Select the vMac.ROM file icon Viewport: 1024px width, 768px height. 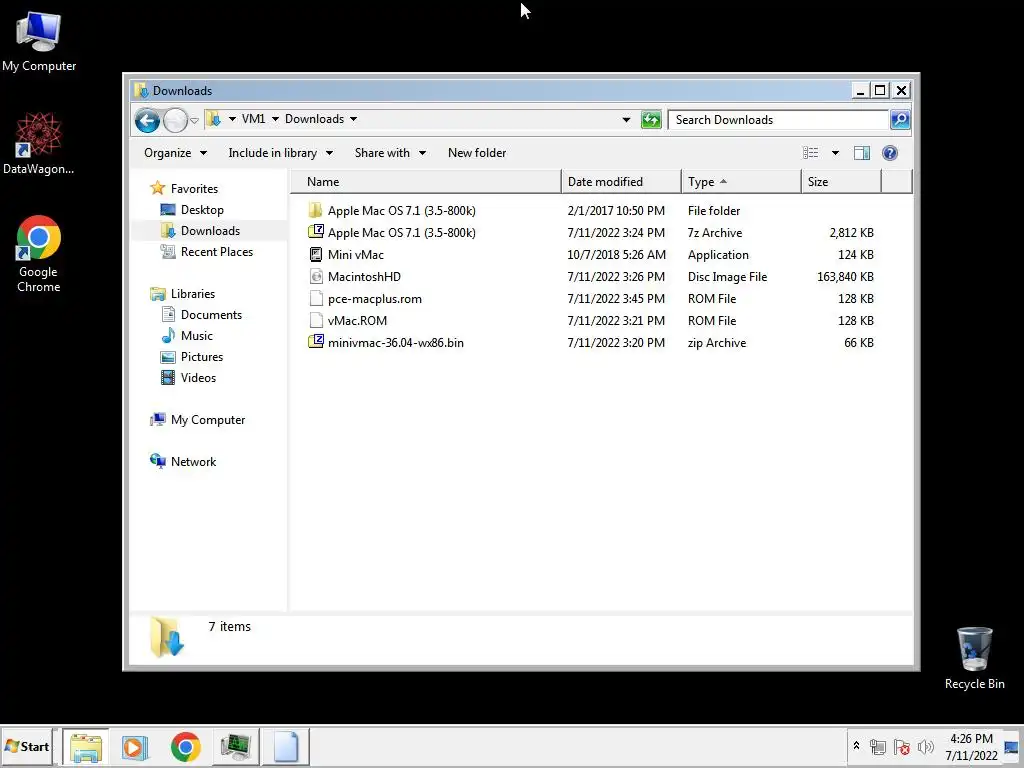(x=315, y=320)
